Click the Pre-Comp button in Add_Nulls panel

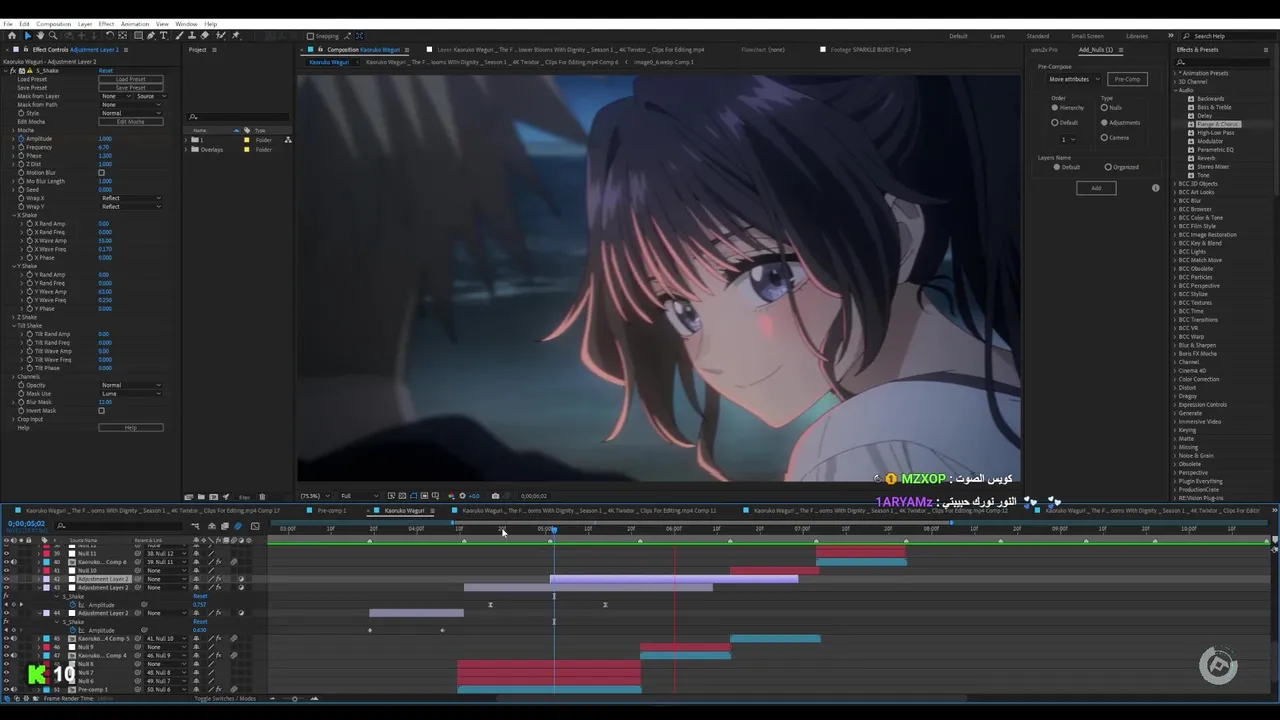[1127, 79]
